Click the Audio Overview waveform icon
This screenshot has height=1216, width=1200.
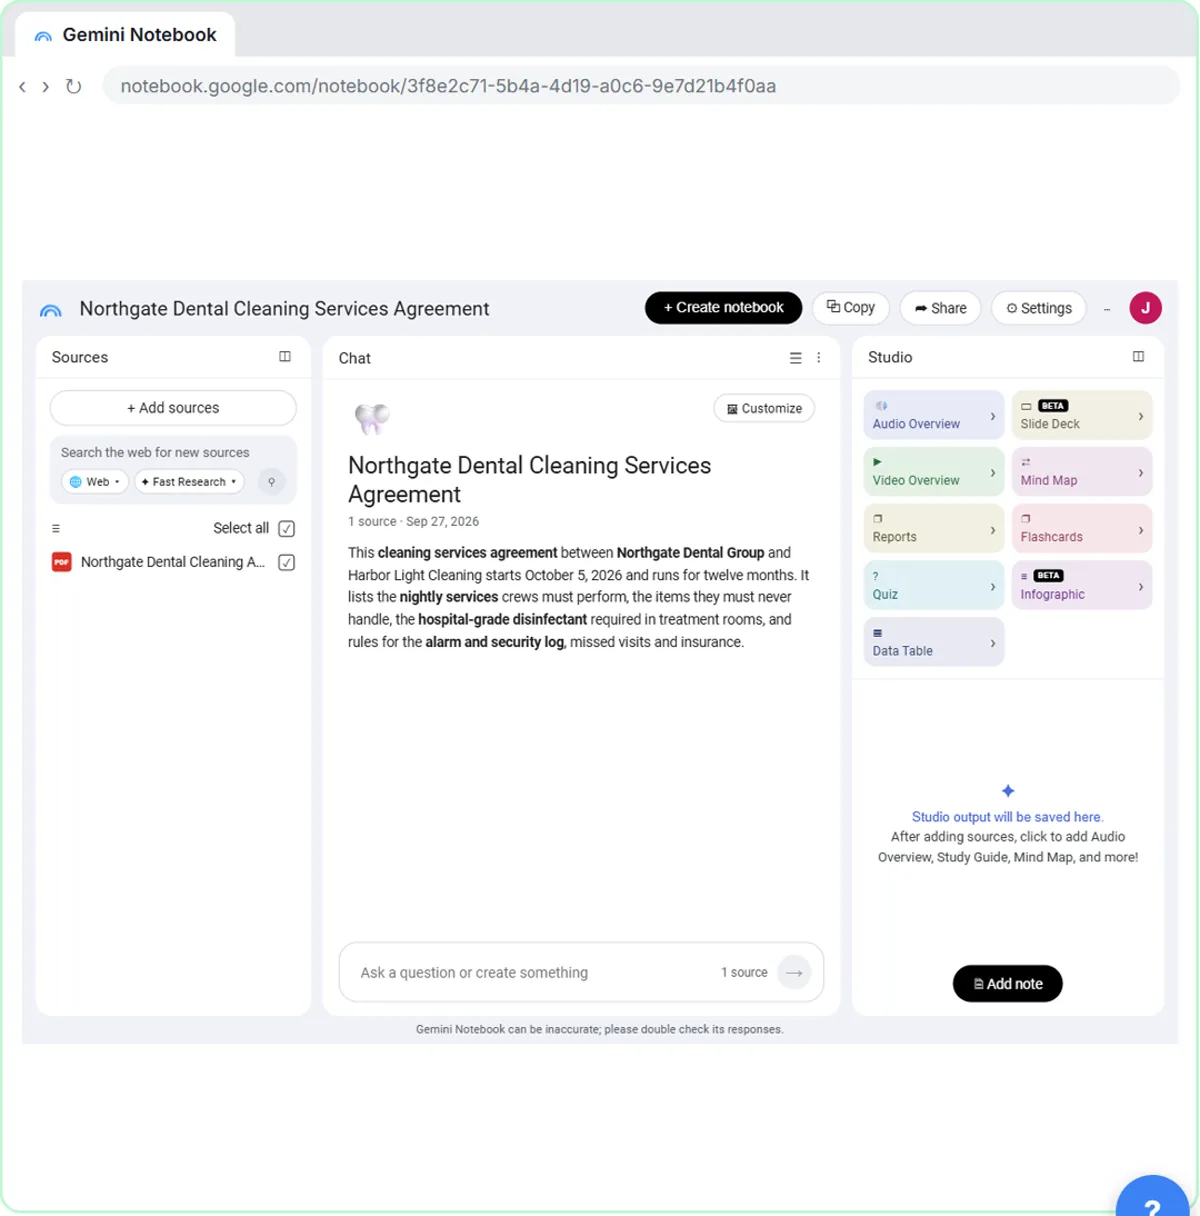coord(881,406)
